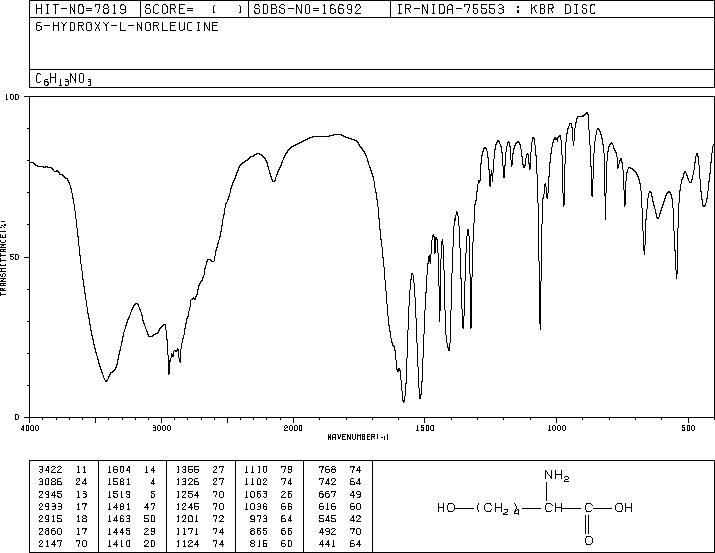Click the 500 wavenumber axis label
The height and width of the screenshot is (553, 715).
689,428
